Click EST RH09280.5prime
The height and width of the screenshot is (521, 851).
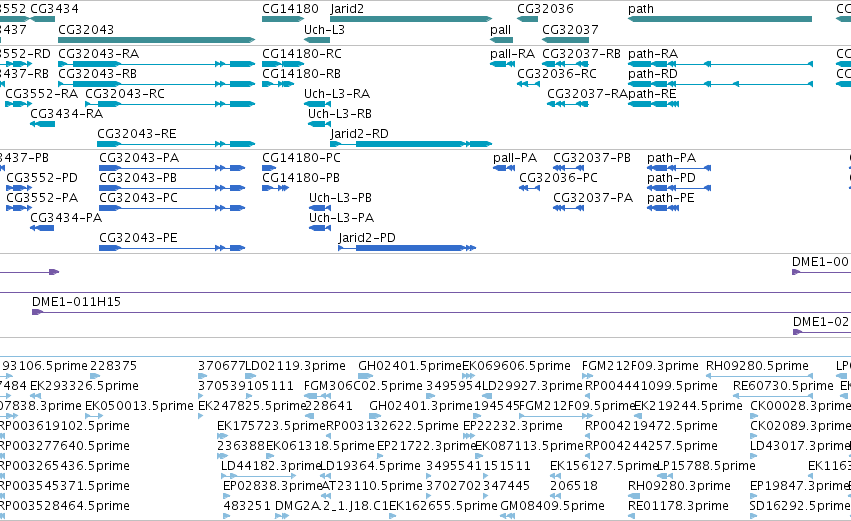(x=757, y=366)
